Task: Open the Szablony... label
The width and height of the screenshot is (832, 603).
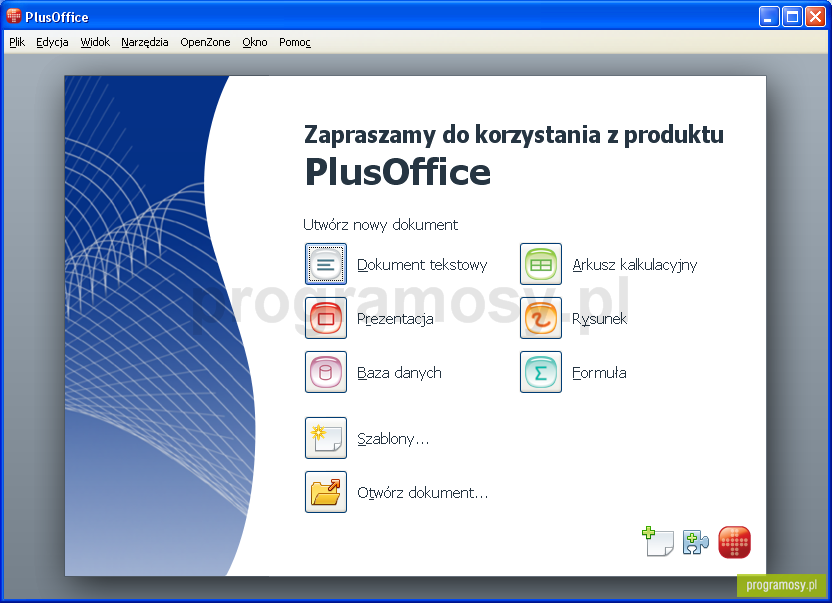Action: (393, 438)
